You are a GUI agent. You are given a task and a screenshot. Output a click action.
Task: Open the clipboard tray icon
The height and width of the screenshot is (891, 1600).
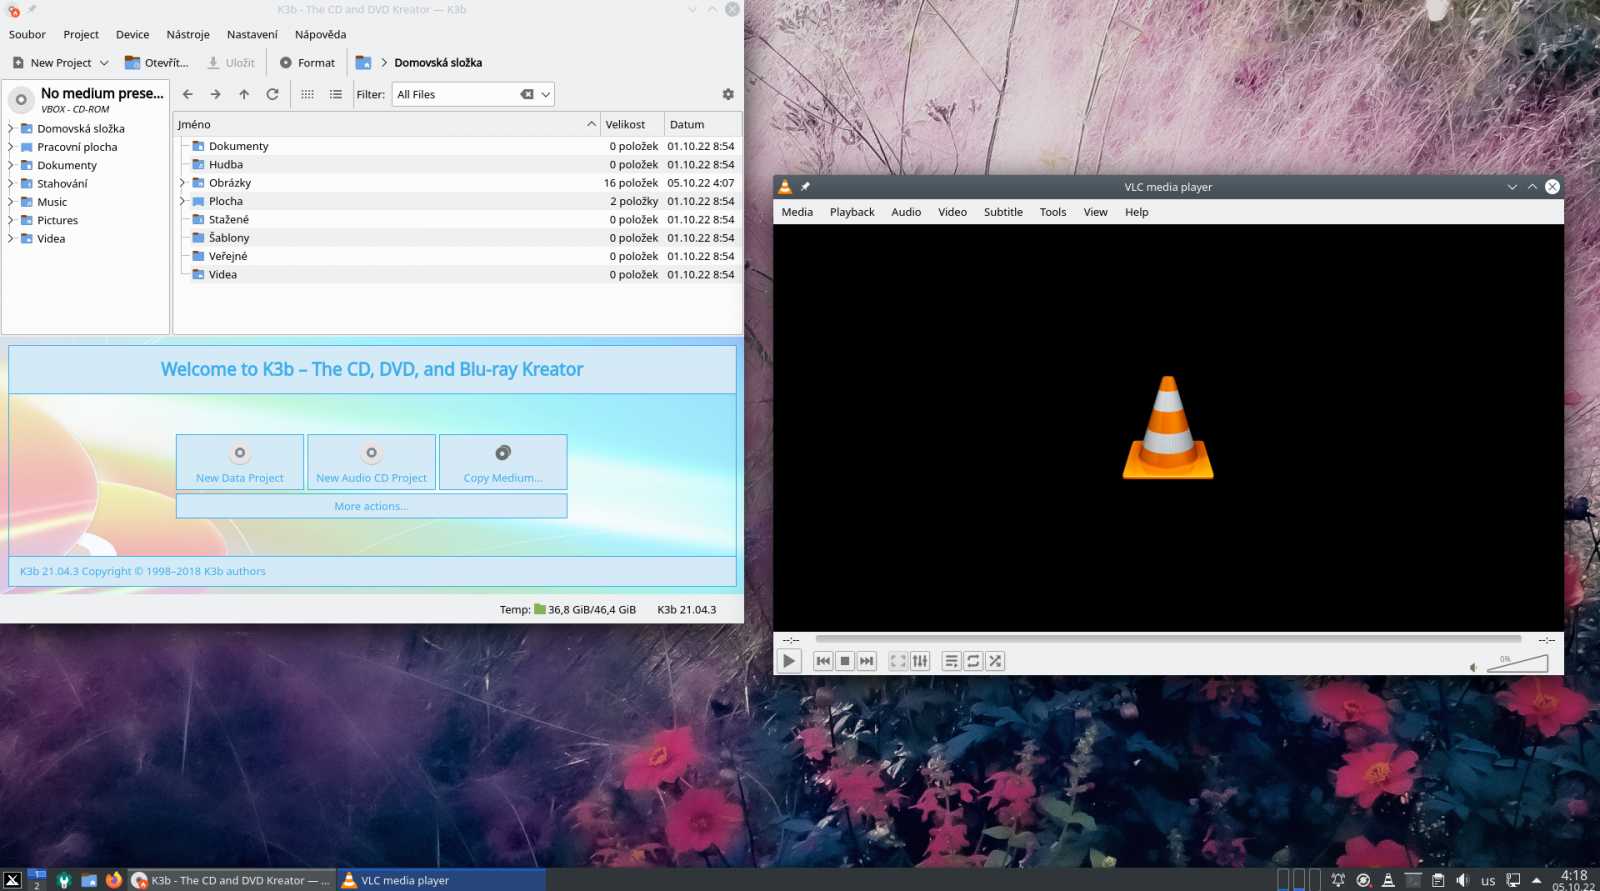[1438, 880]
